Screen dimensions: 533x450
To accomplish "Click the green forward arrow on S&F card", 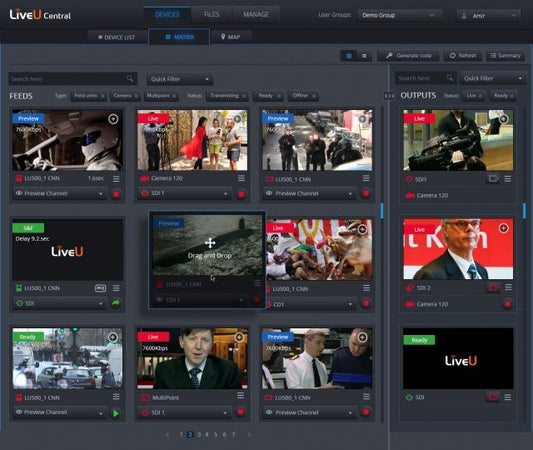I will [x=116, y=303].
